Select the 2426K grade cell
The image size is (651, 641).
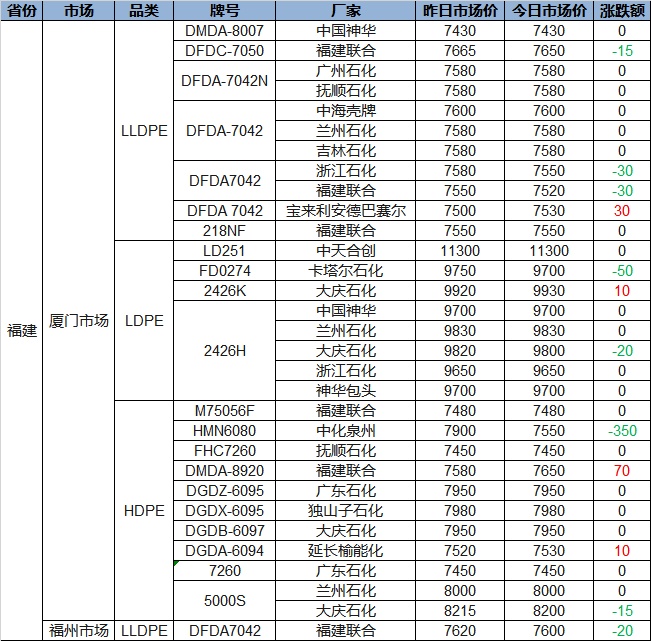(x=225, y=291)
